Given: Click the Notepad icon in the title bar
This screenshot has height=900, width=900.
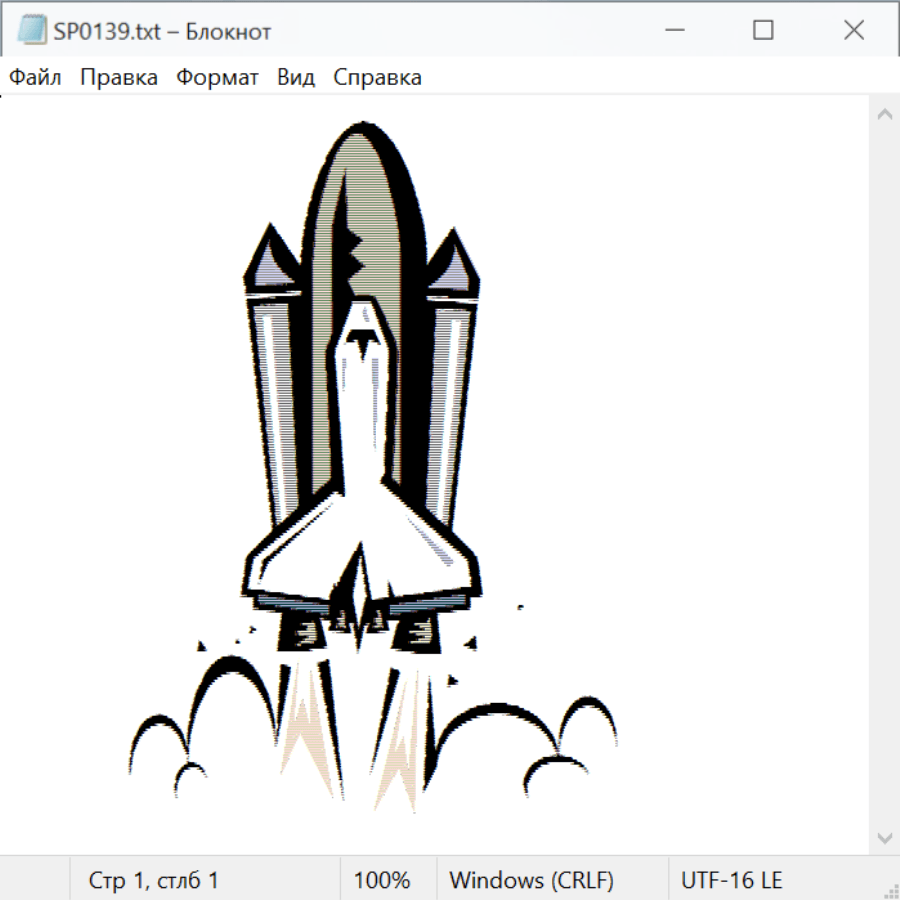Looking at the screenshot, I should point(32,31).
